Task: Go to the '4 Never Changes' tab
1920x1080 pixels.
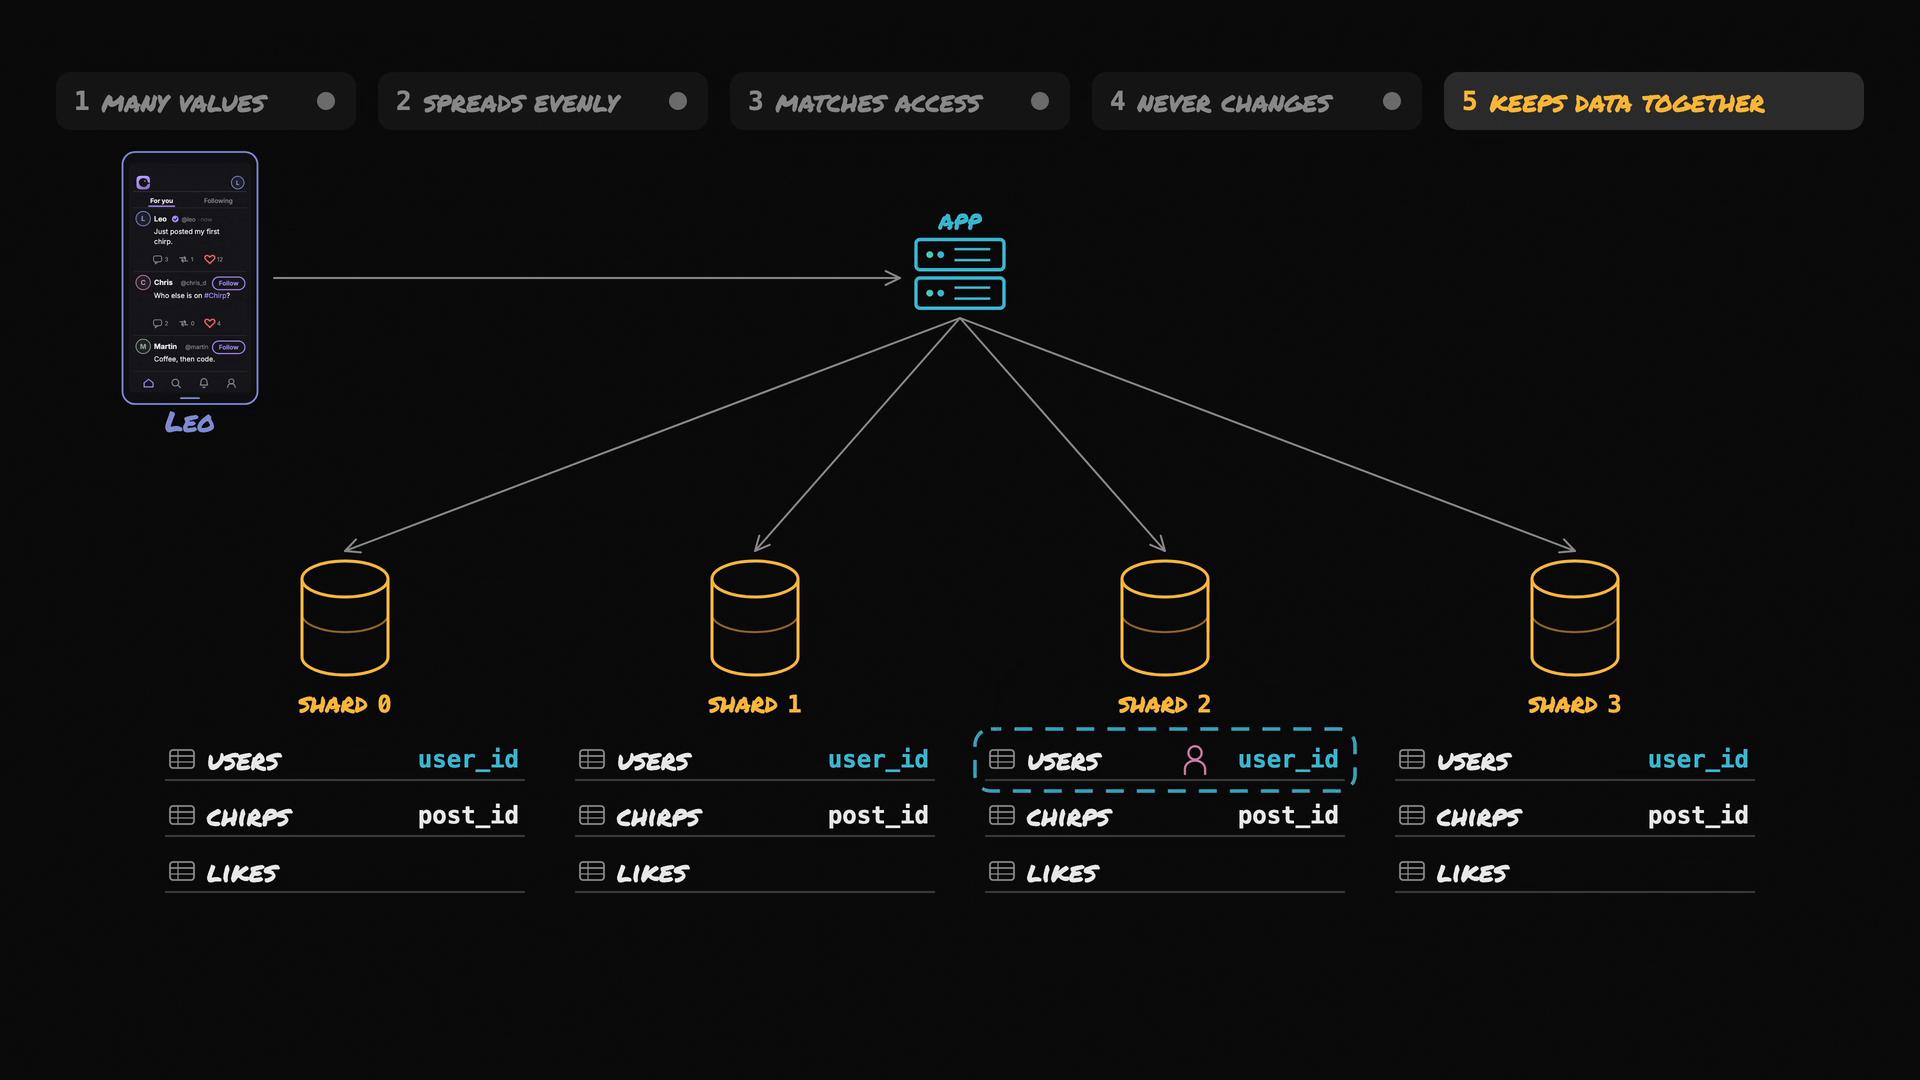Action: (x=1257, y=101)
